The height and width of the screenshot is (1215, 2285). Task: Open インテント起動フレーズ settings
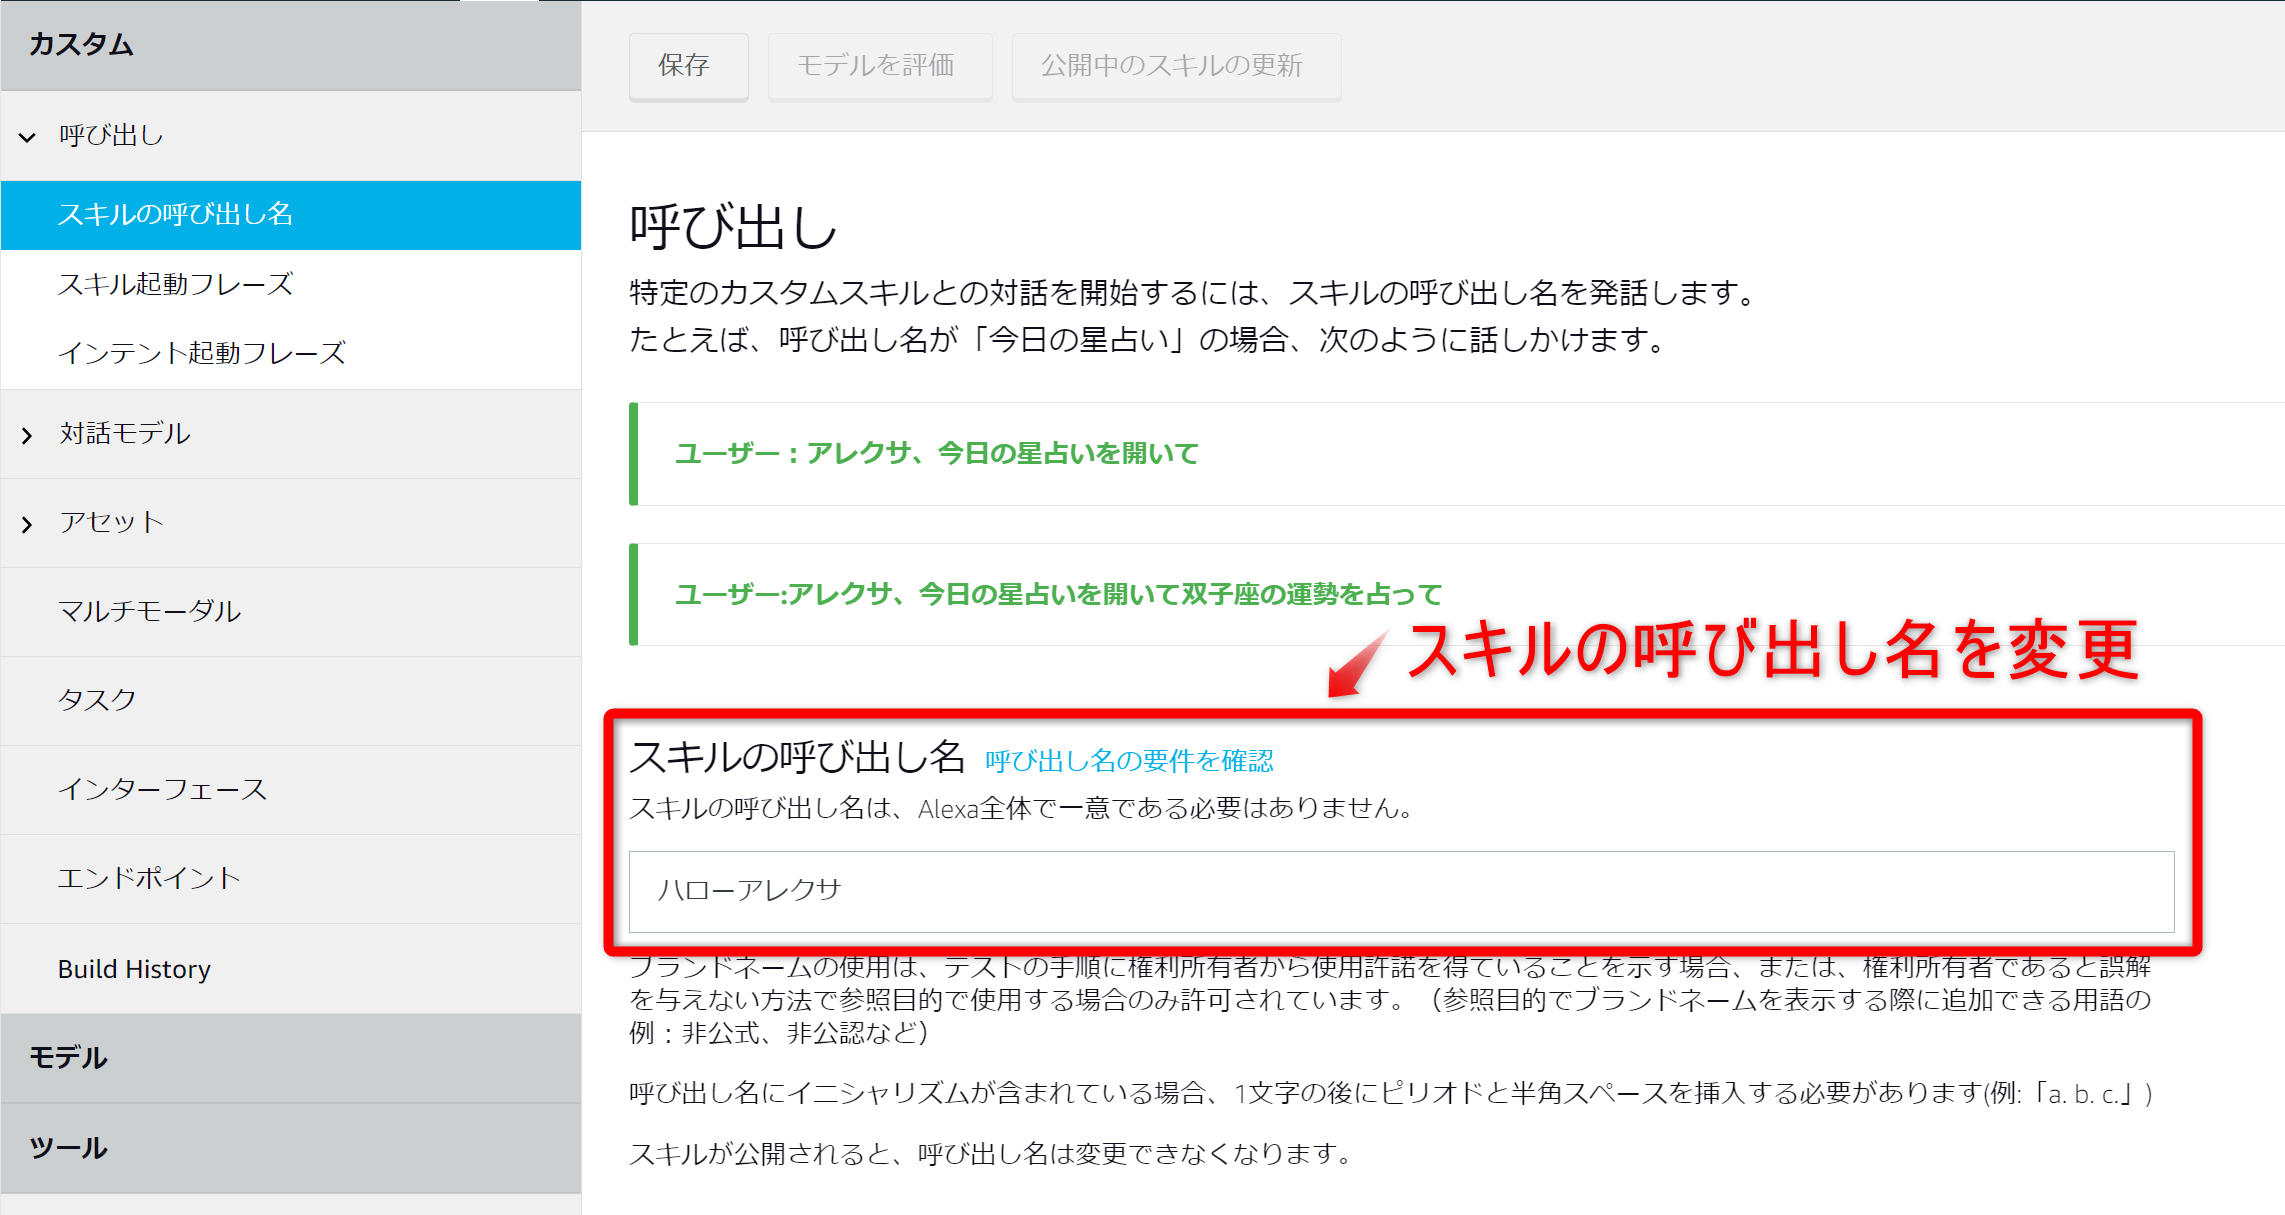(204, 352)
